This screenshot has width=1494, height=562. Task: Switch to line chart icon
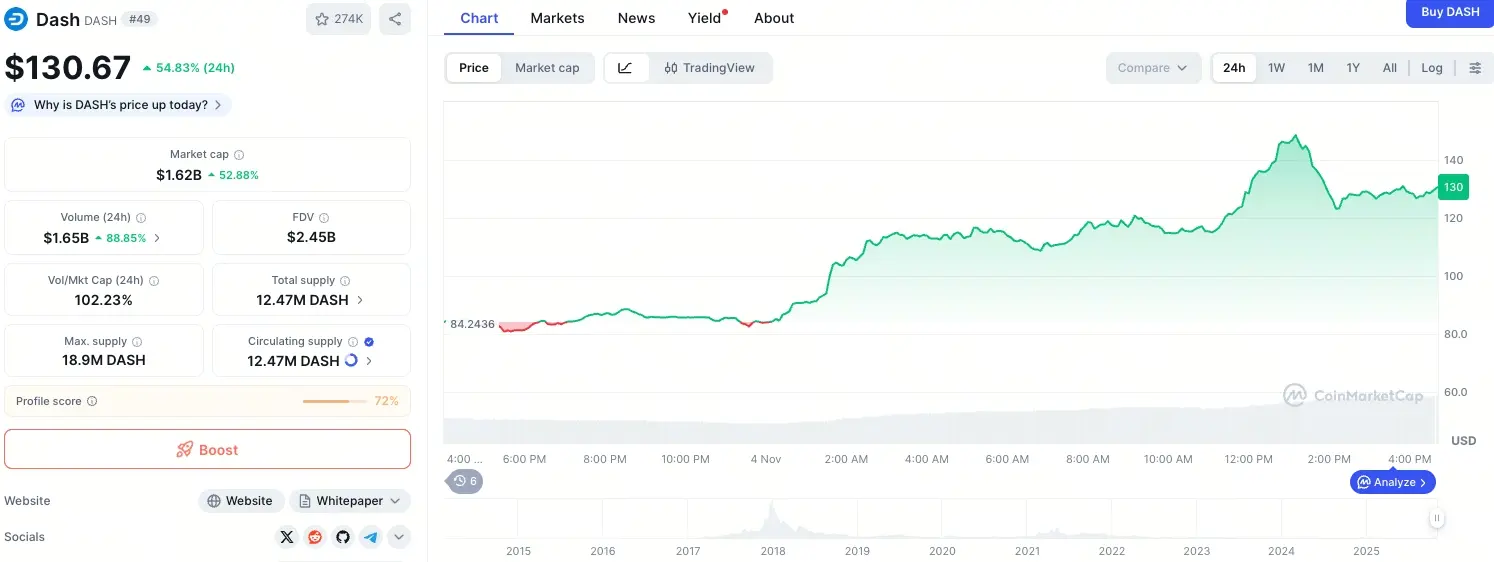point(626,68)
